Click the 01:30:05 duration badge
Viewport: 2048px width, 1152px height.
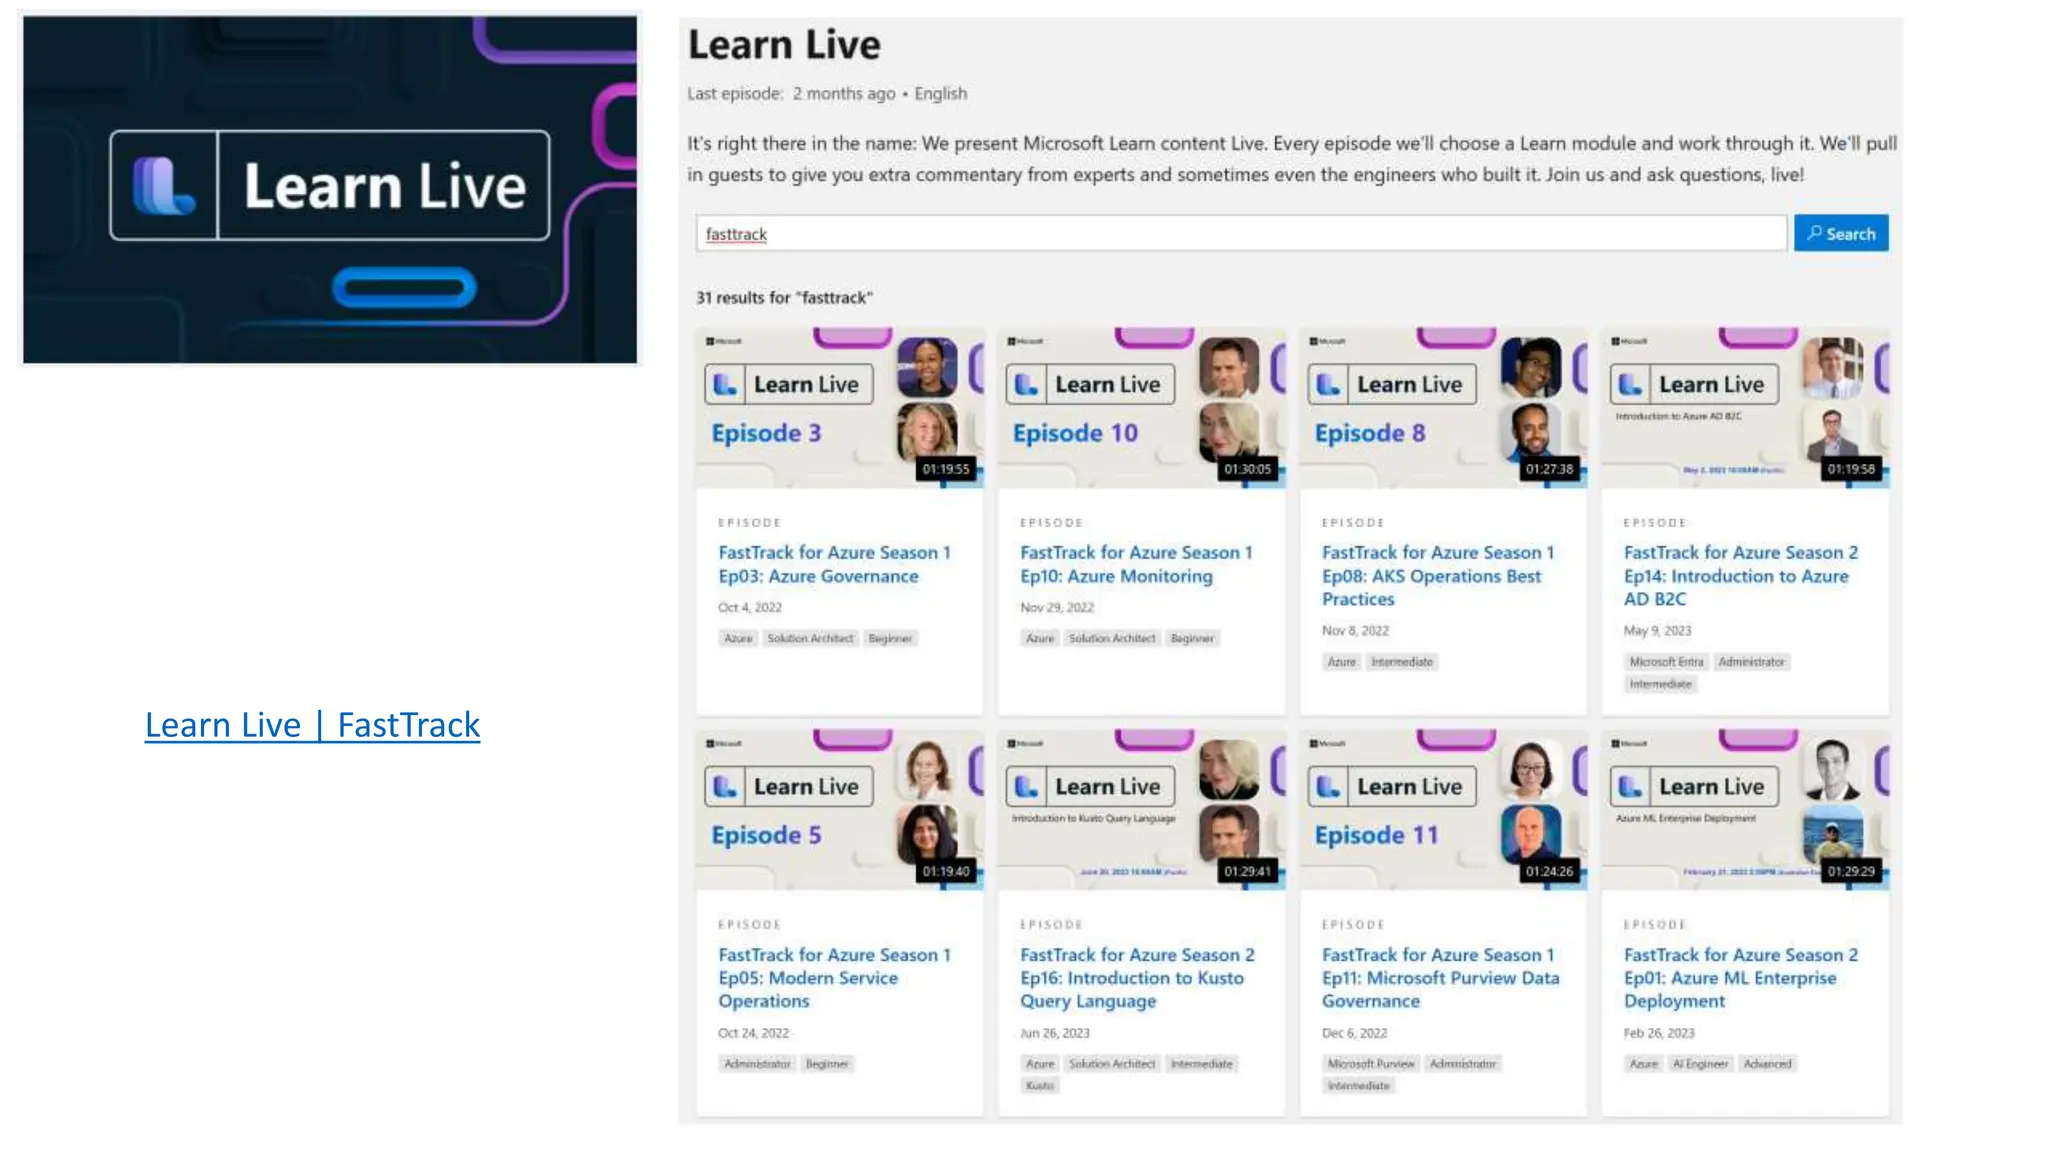pos(1248,469)
